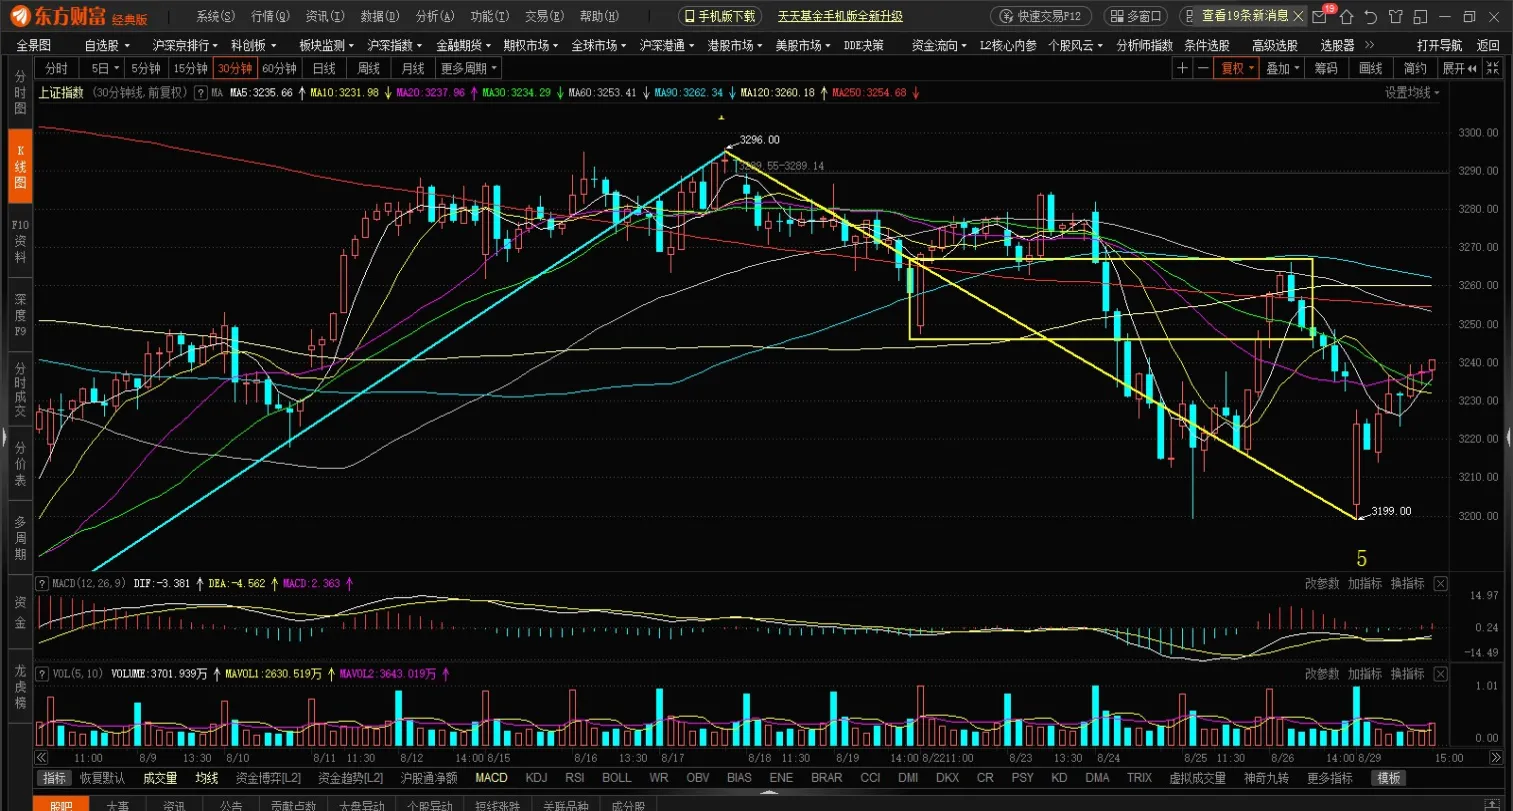Switch to 公告 bottom tab

click(231, 804)
